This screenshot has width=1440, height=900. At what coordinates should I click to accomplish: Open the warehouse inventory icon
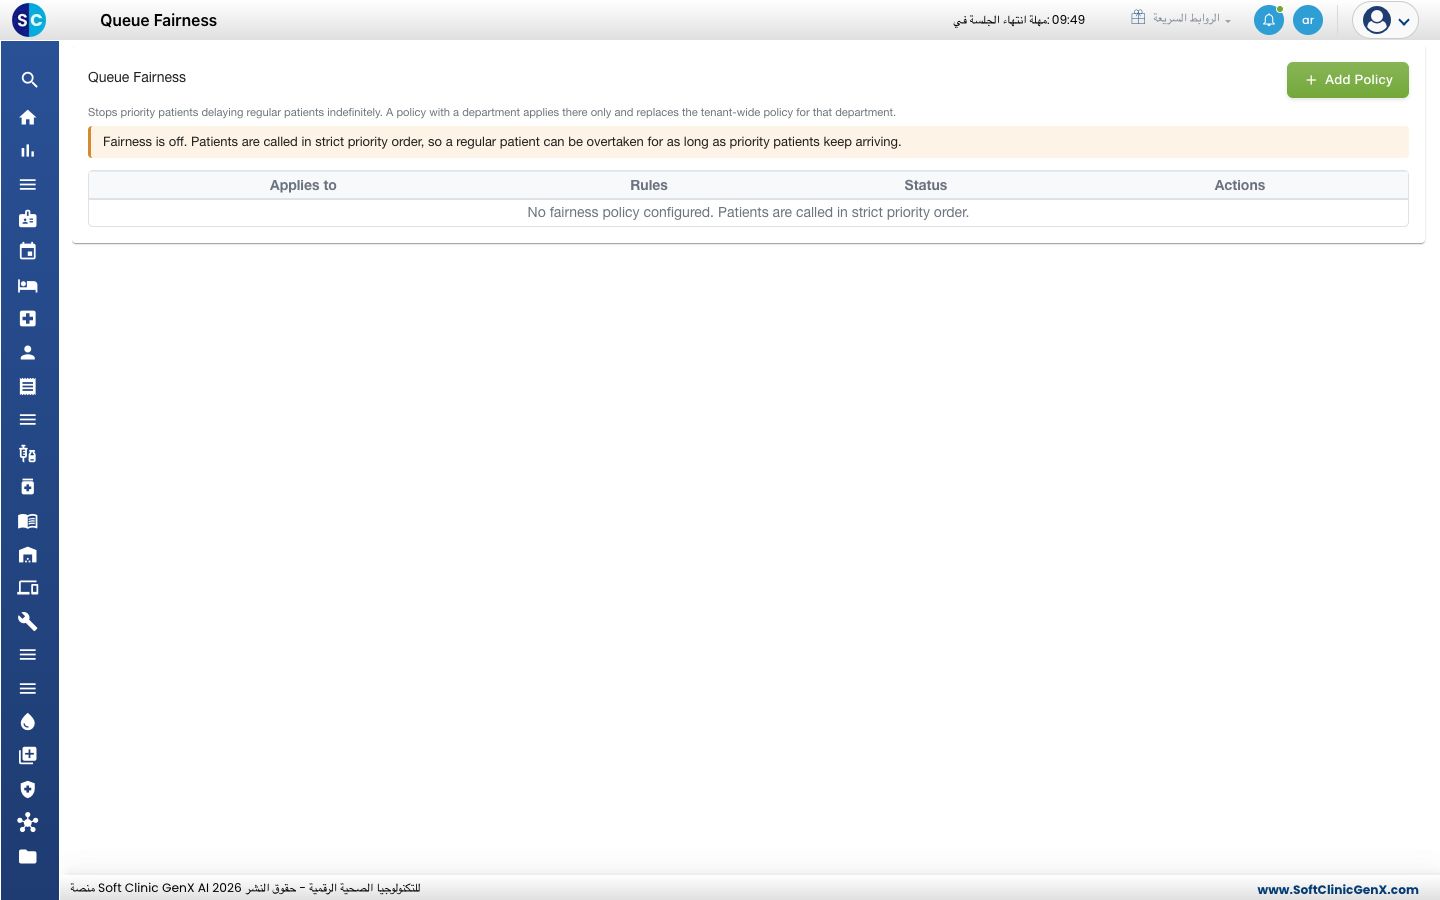(28, 554)
